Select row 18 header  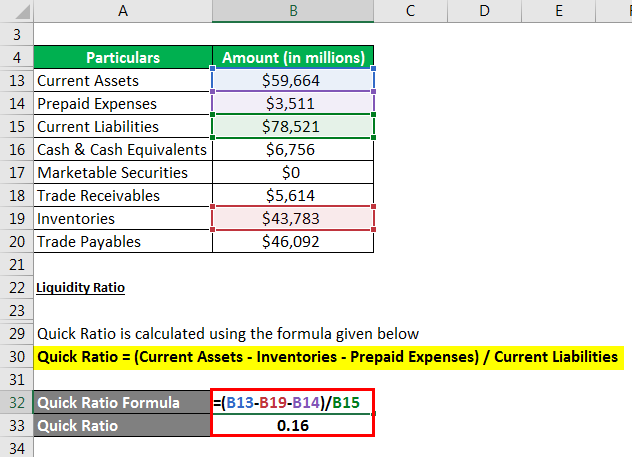[17, 195]
